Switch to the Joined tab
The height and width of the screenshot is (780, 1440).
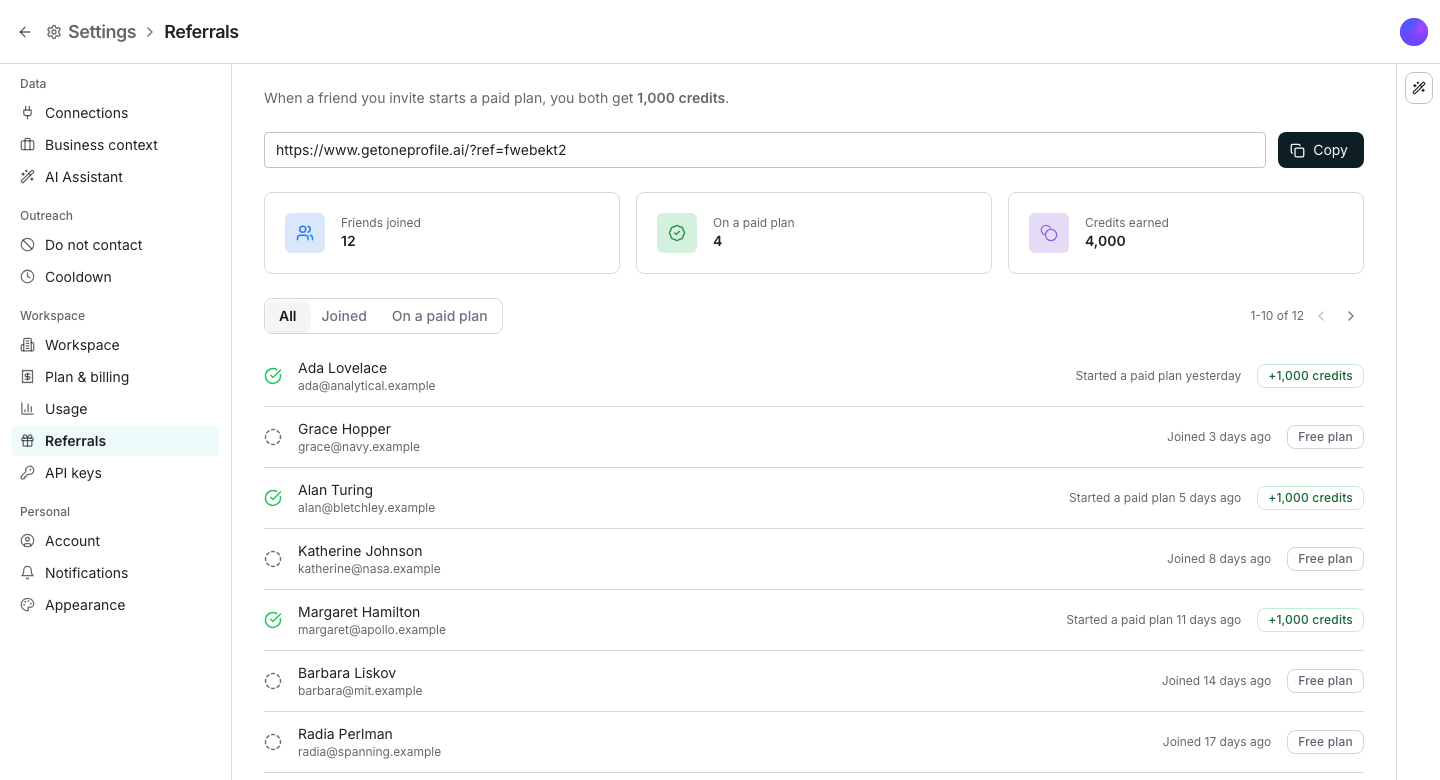tap(344, 316)
